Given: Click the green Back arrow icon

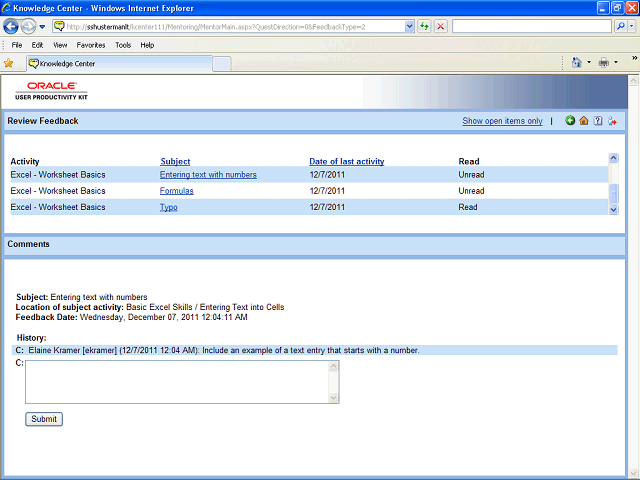Looking at the screenshot, I should point(570,120).
